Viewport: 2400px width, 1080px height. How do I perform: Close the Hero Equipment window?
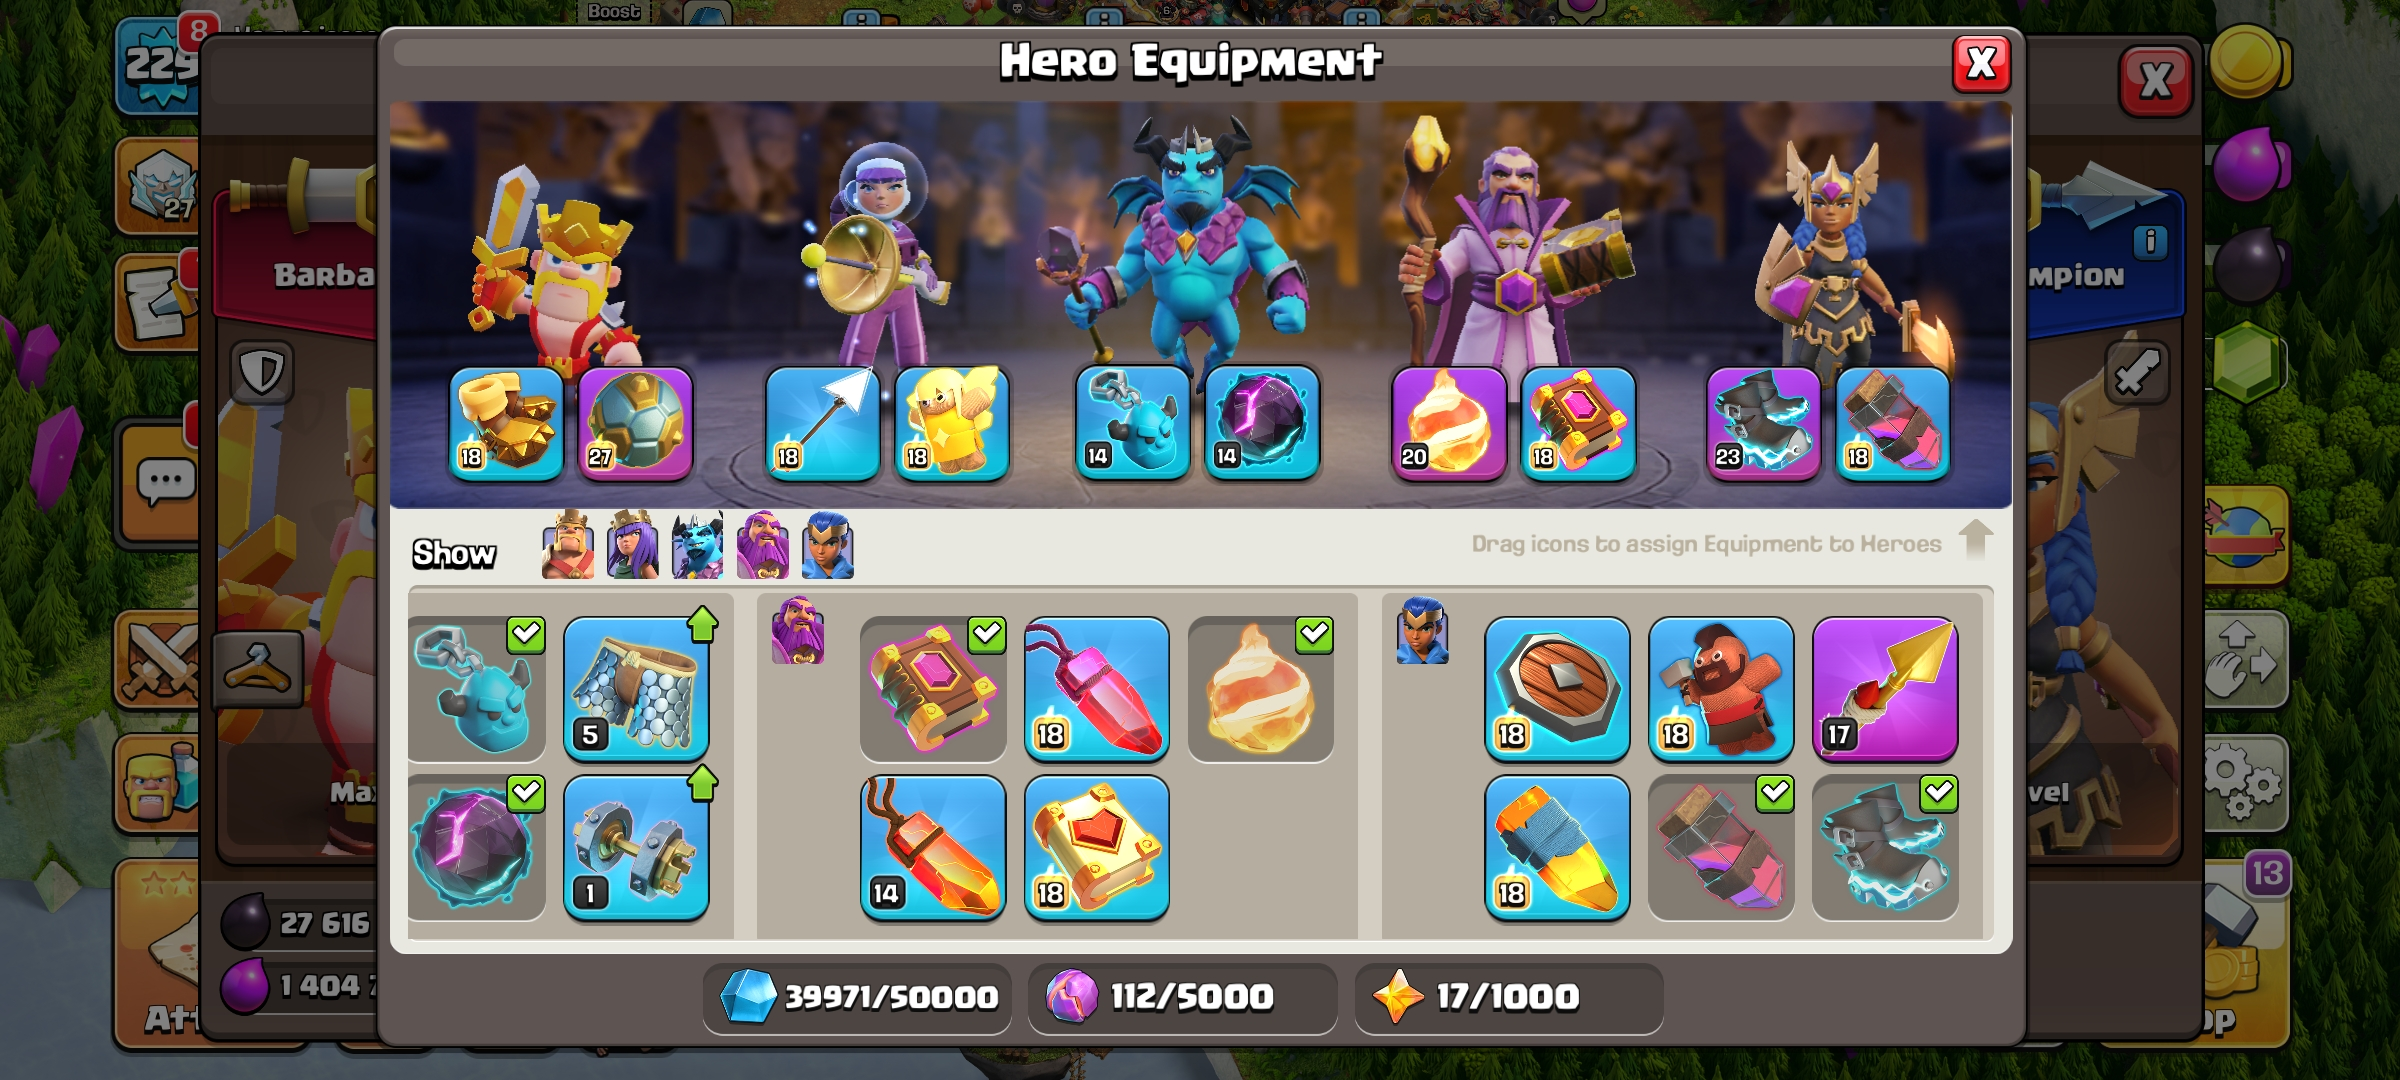1981,64
